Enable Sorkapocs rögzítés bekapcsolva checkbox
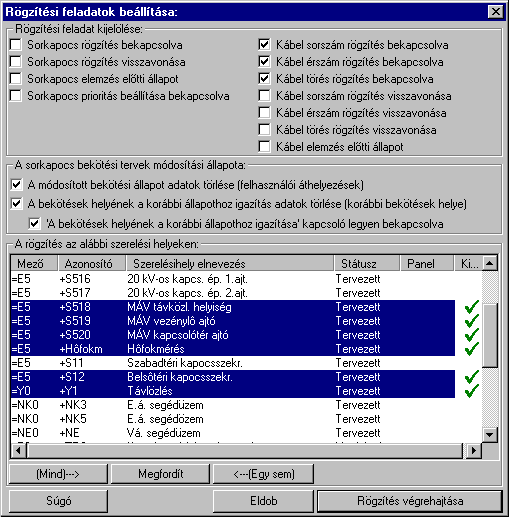 coord(16,45)
